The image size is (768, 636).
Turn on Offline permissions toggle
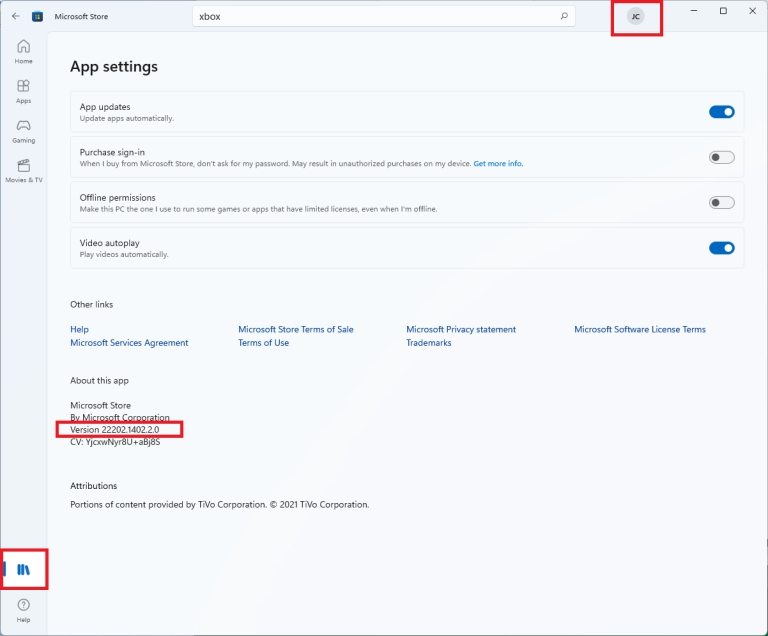721,202
